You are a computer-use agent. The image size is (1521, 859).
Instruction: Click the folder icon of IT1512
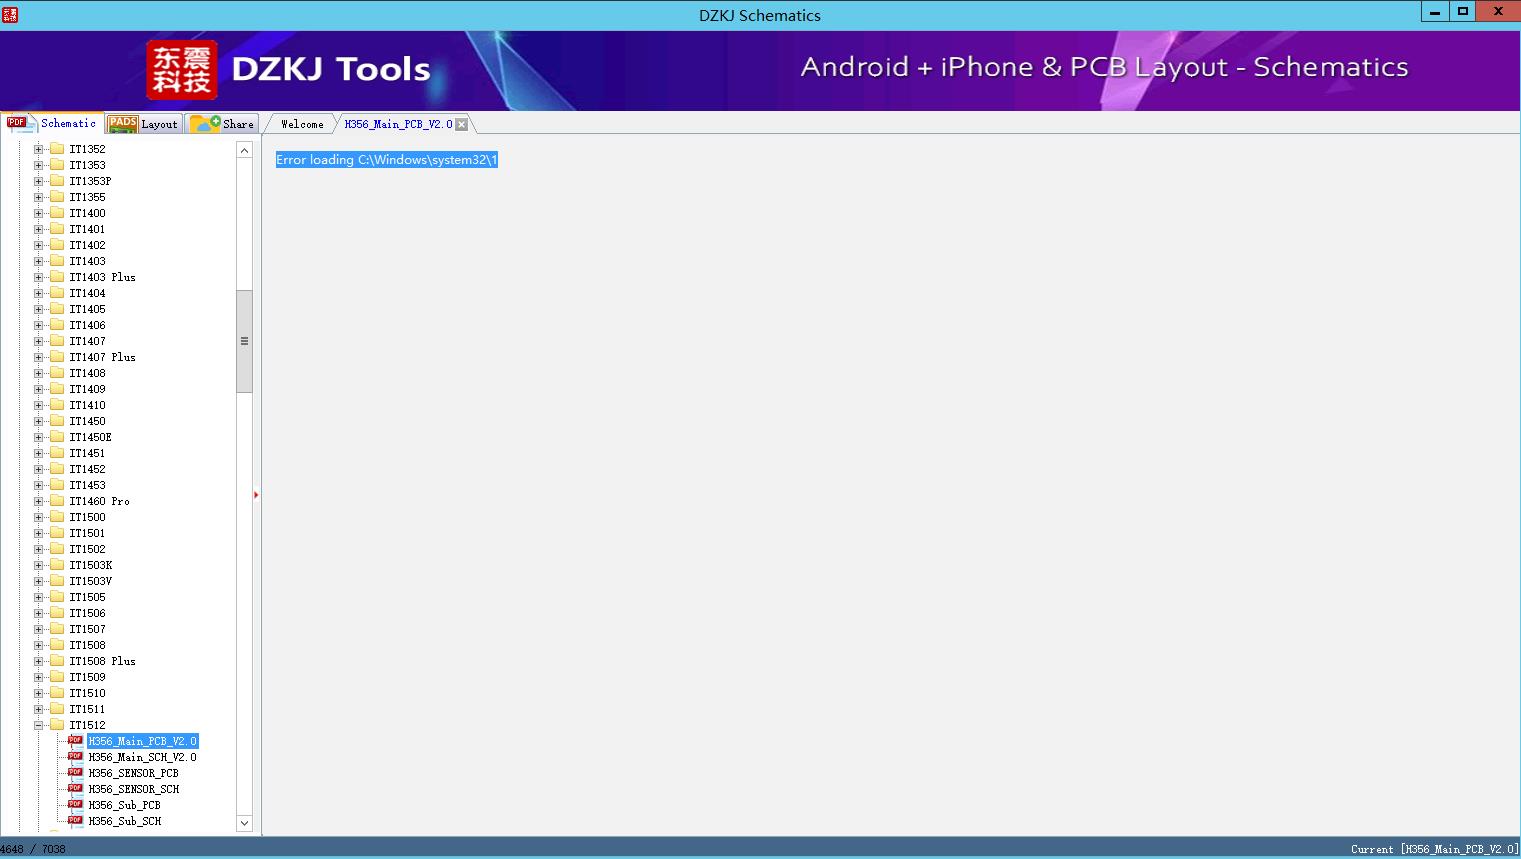[x=57, y=725]
